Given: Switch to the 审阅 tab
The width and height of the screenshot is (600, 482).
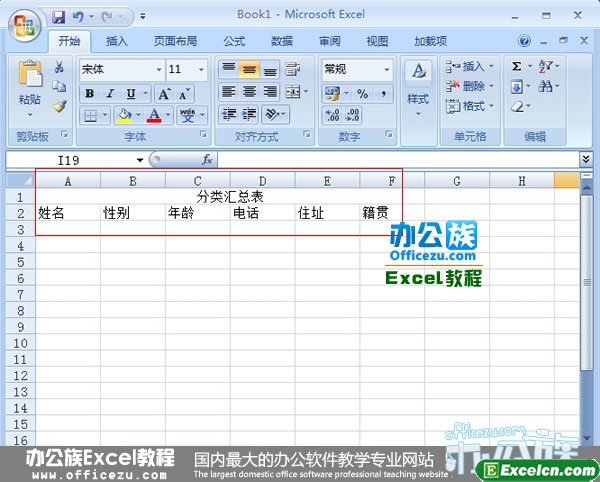Looking at the screenshot, I should pyautogui.click(x=330, y=41).
